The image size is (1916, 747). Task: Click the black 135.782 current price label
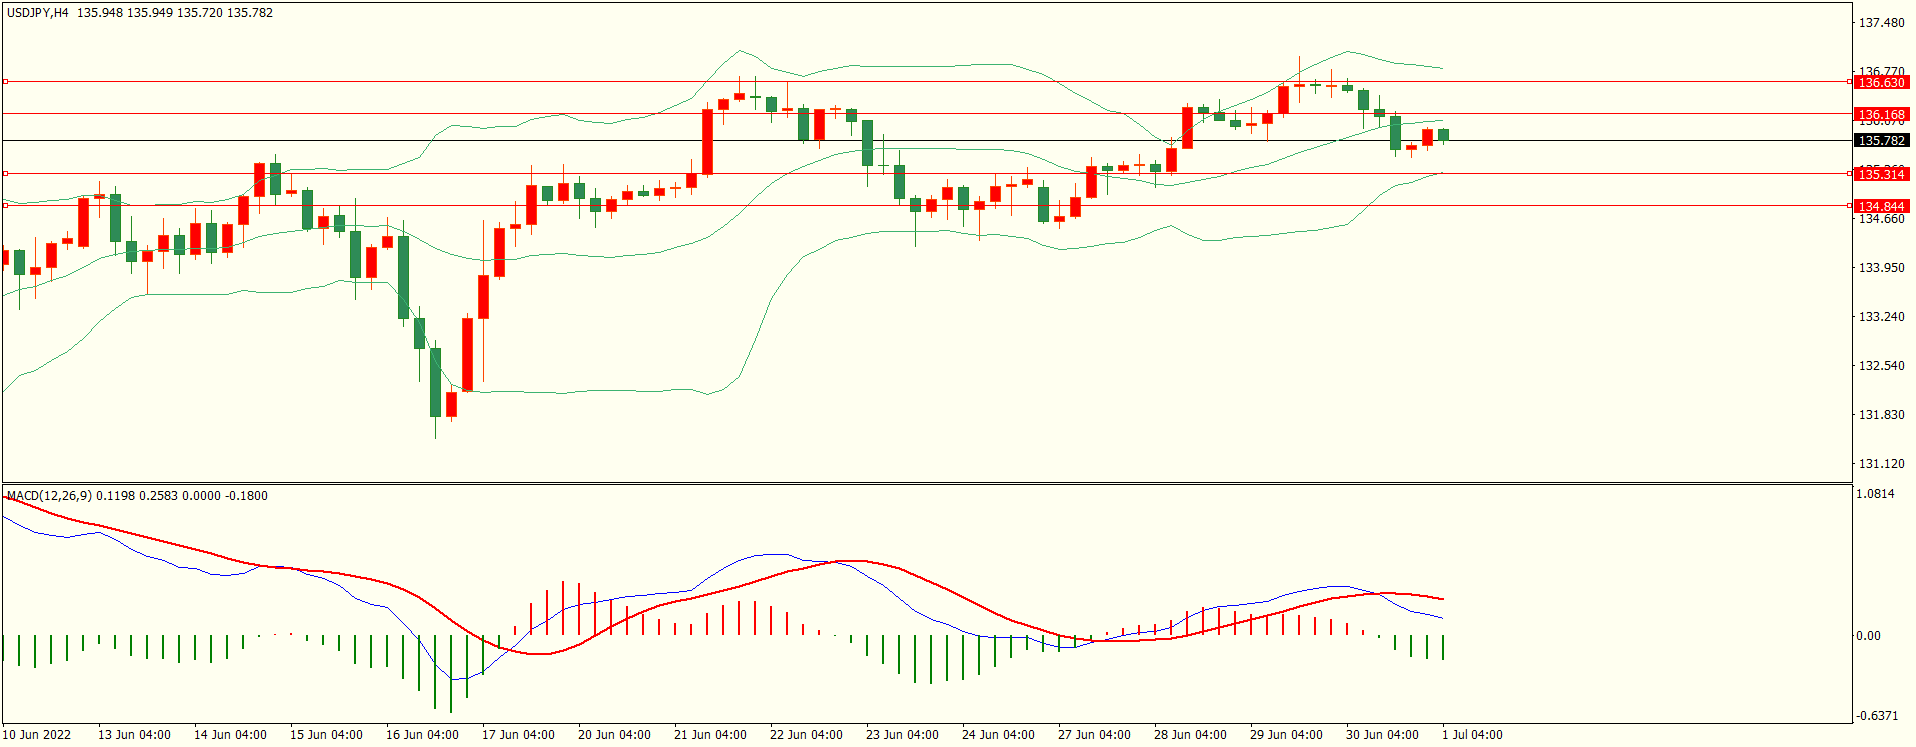coord(1881,141)
